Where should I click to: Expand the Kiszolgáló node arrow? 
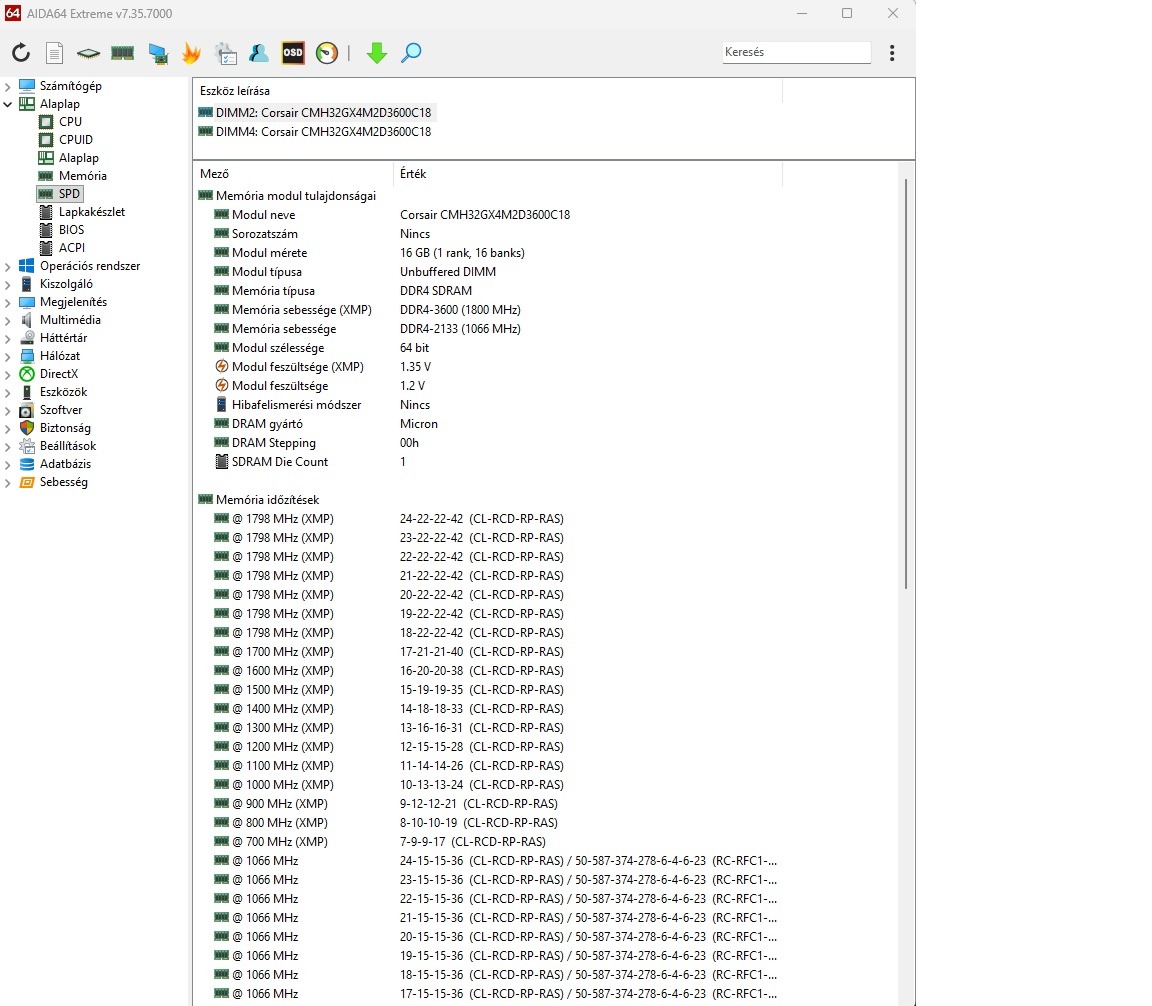[x=8, y=284]
